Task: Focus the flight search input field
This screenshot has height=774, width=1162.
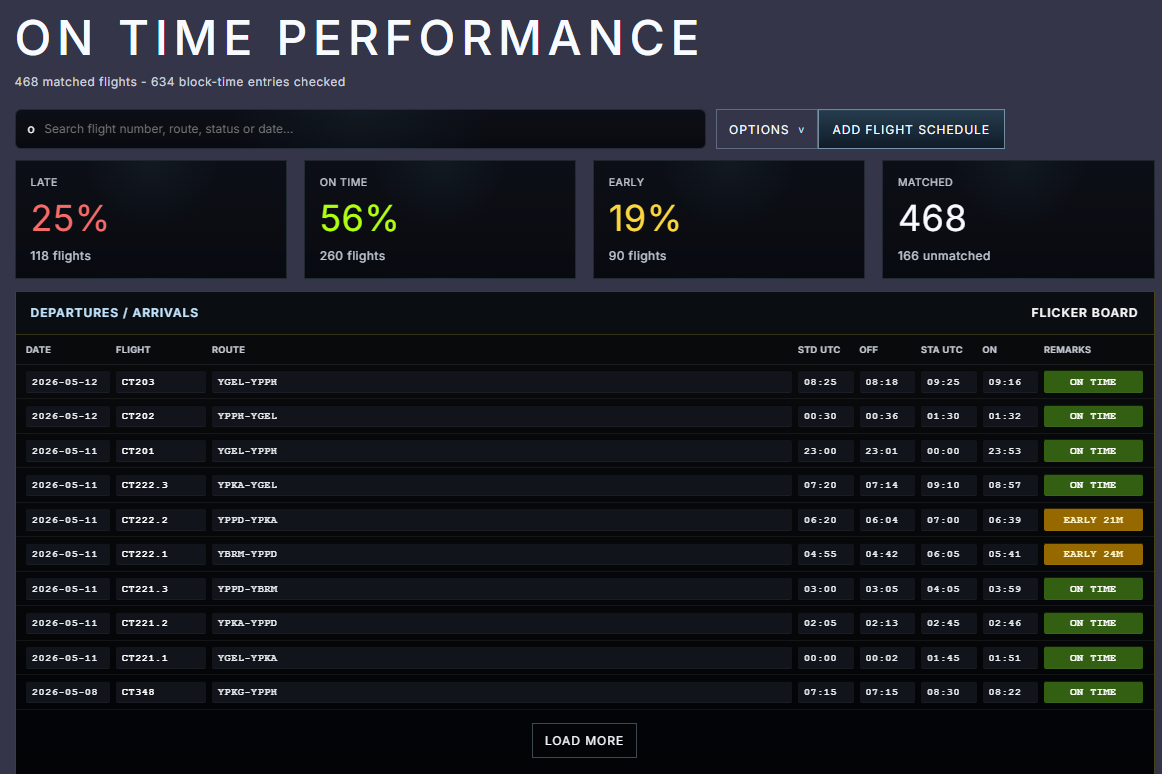Action: click(360, 129)
